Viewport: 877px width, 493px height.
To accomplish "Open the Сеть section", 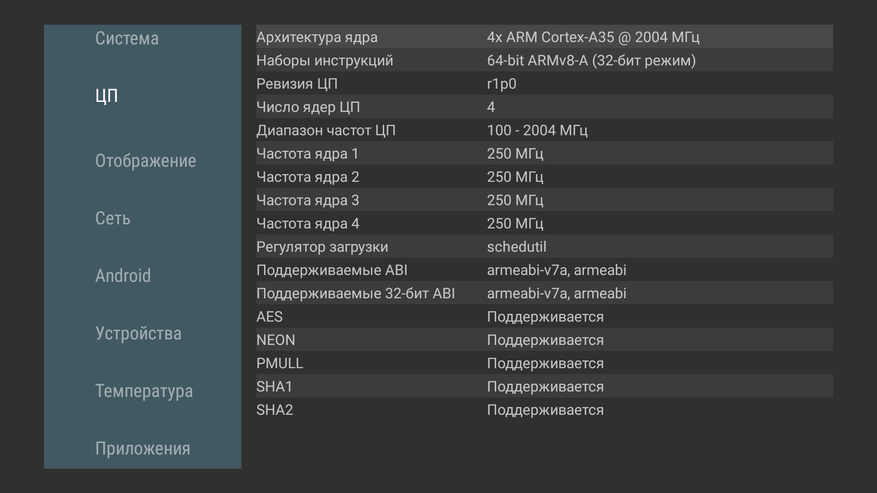I will tap(113, 218).
